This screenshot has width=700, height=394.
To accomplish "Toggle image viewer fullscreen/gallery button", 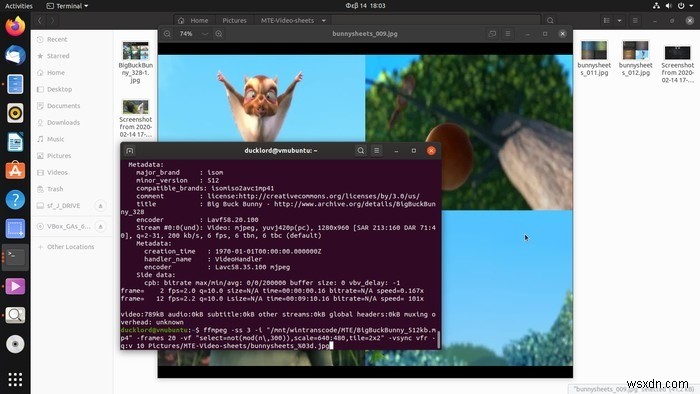I will pyautogui.click(x=492, y=34).
